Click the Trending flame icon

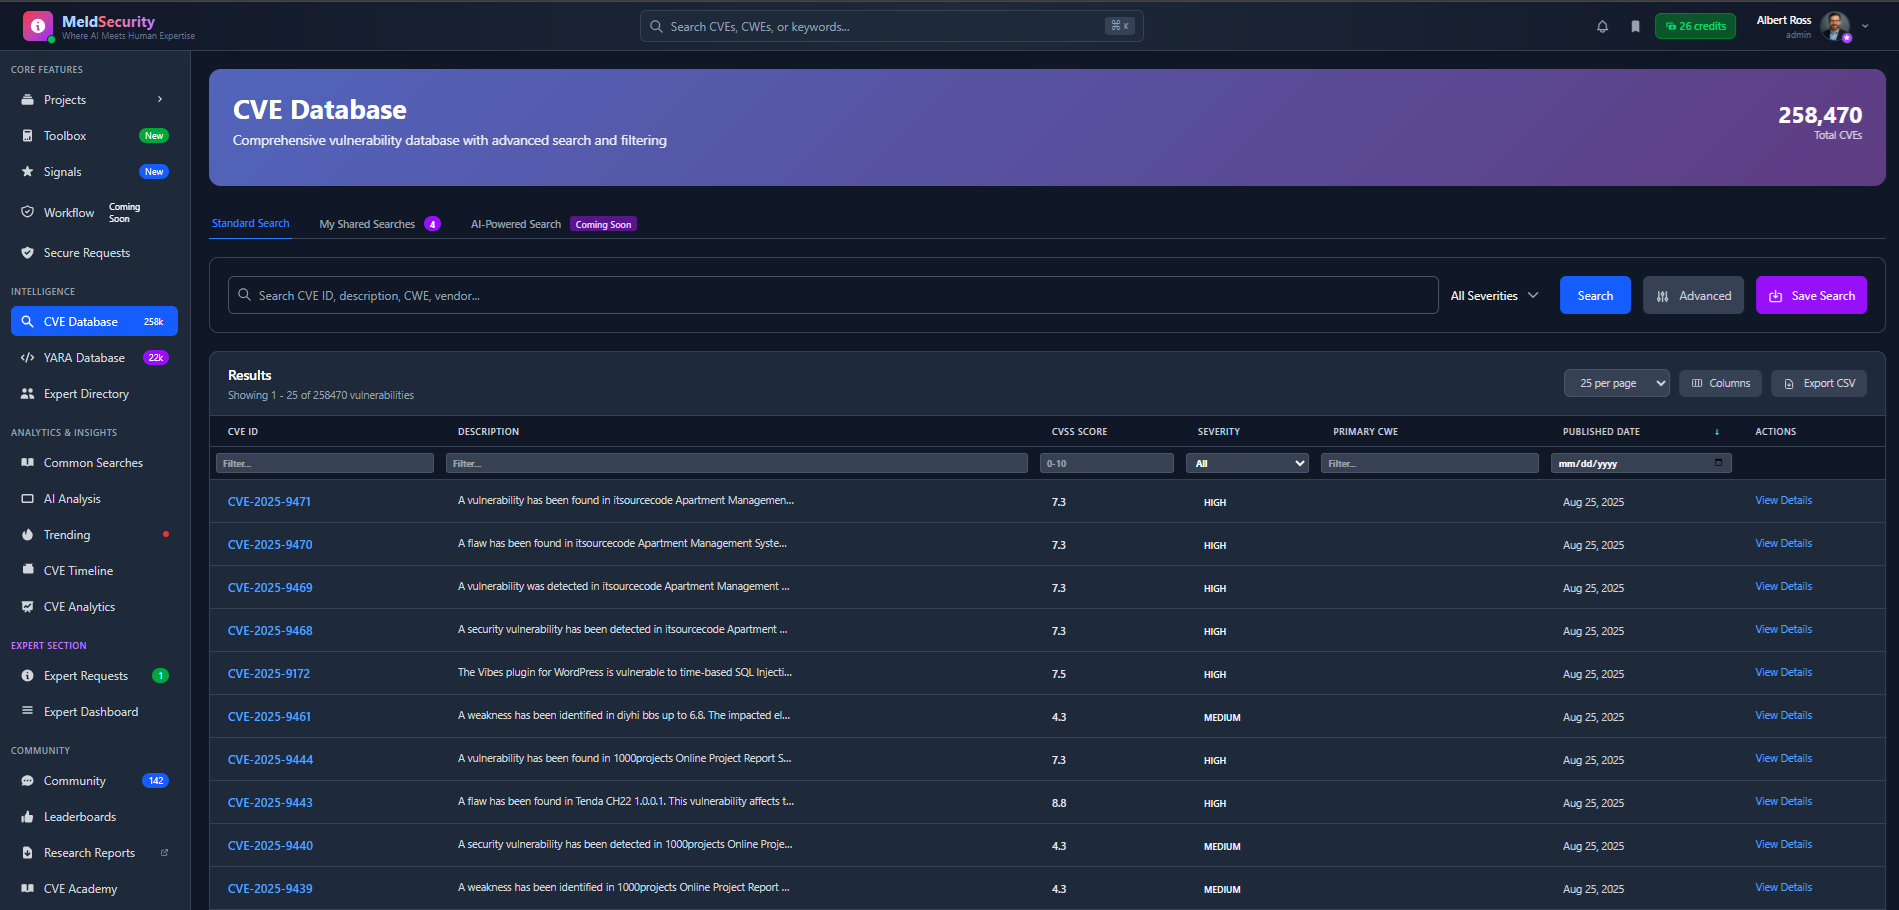[27, 535]
